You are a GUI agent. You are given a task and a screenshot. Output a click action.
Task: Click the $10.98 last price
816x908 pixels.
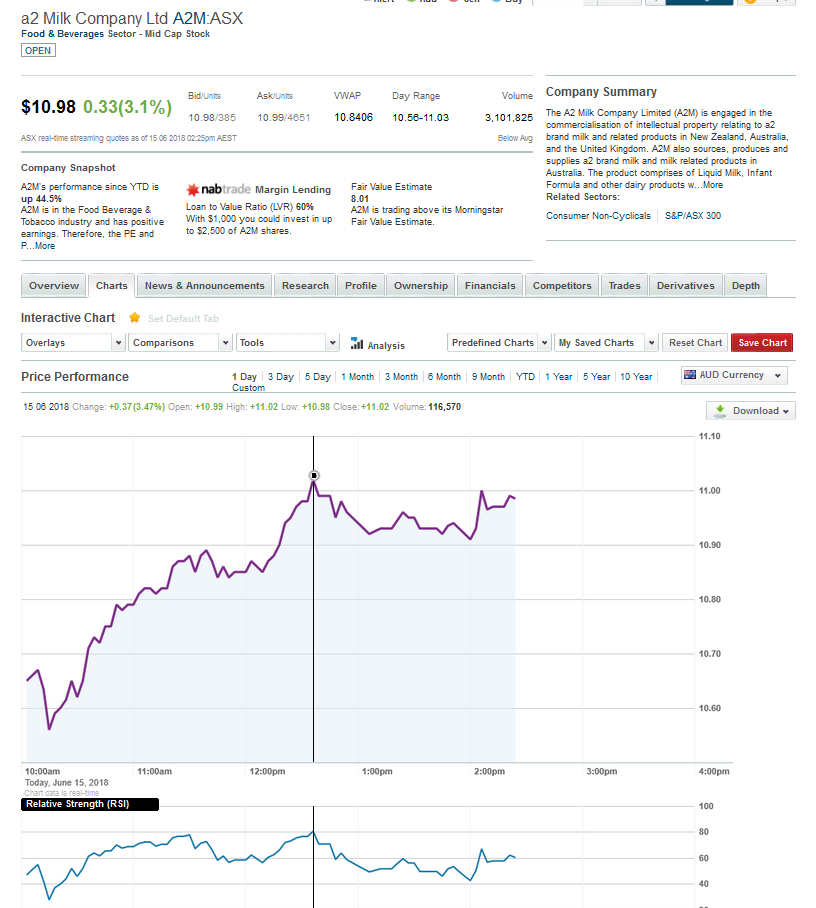pyautogui.click(x=49, y=107)
